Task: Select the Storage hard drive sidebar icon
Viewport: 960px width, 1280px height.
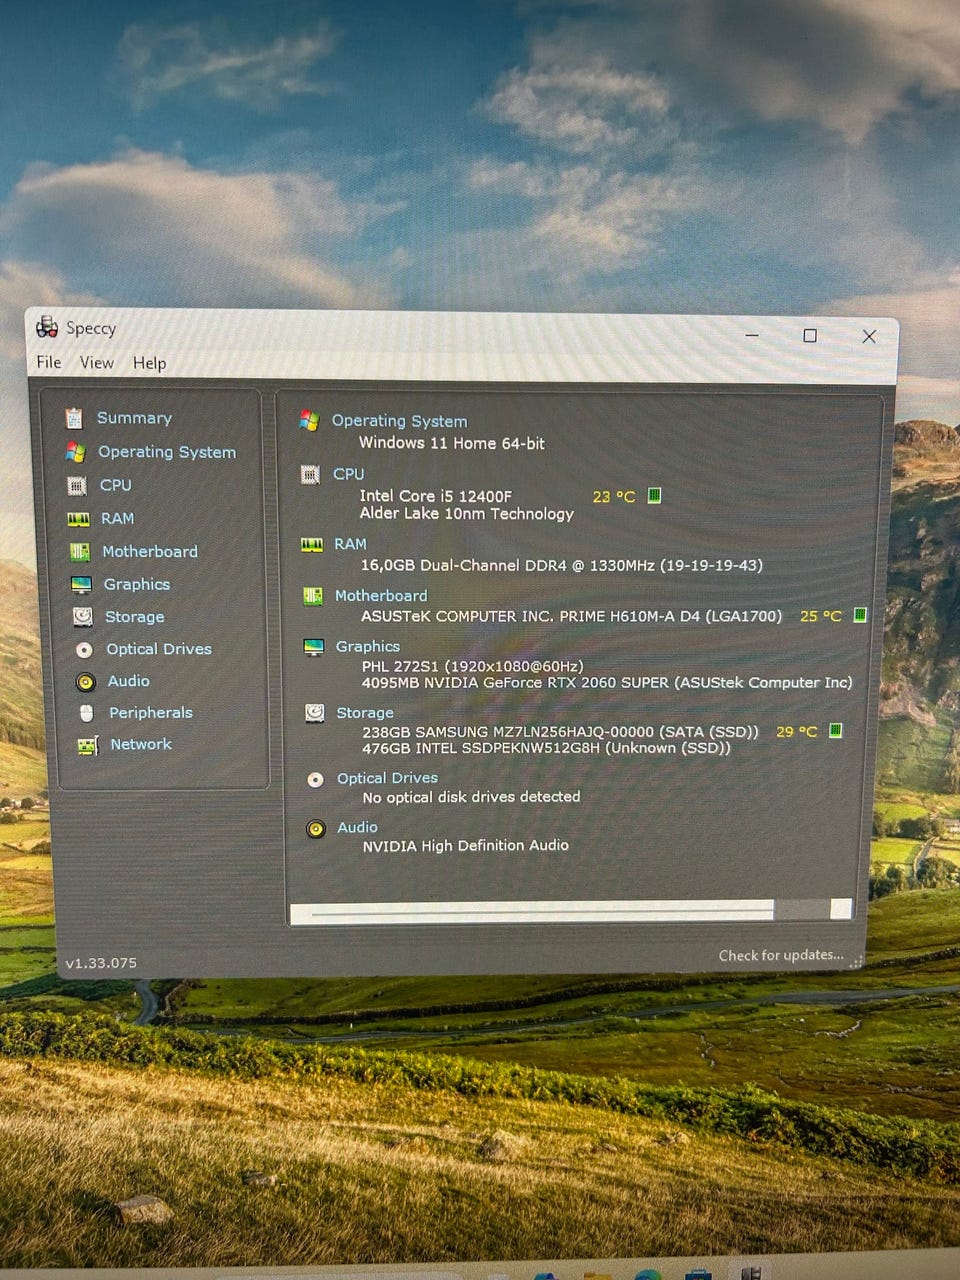Action: (x=83, y=617)
